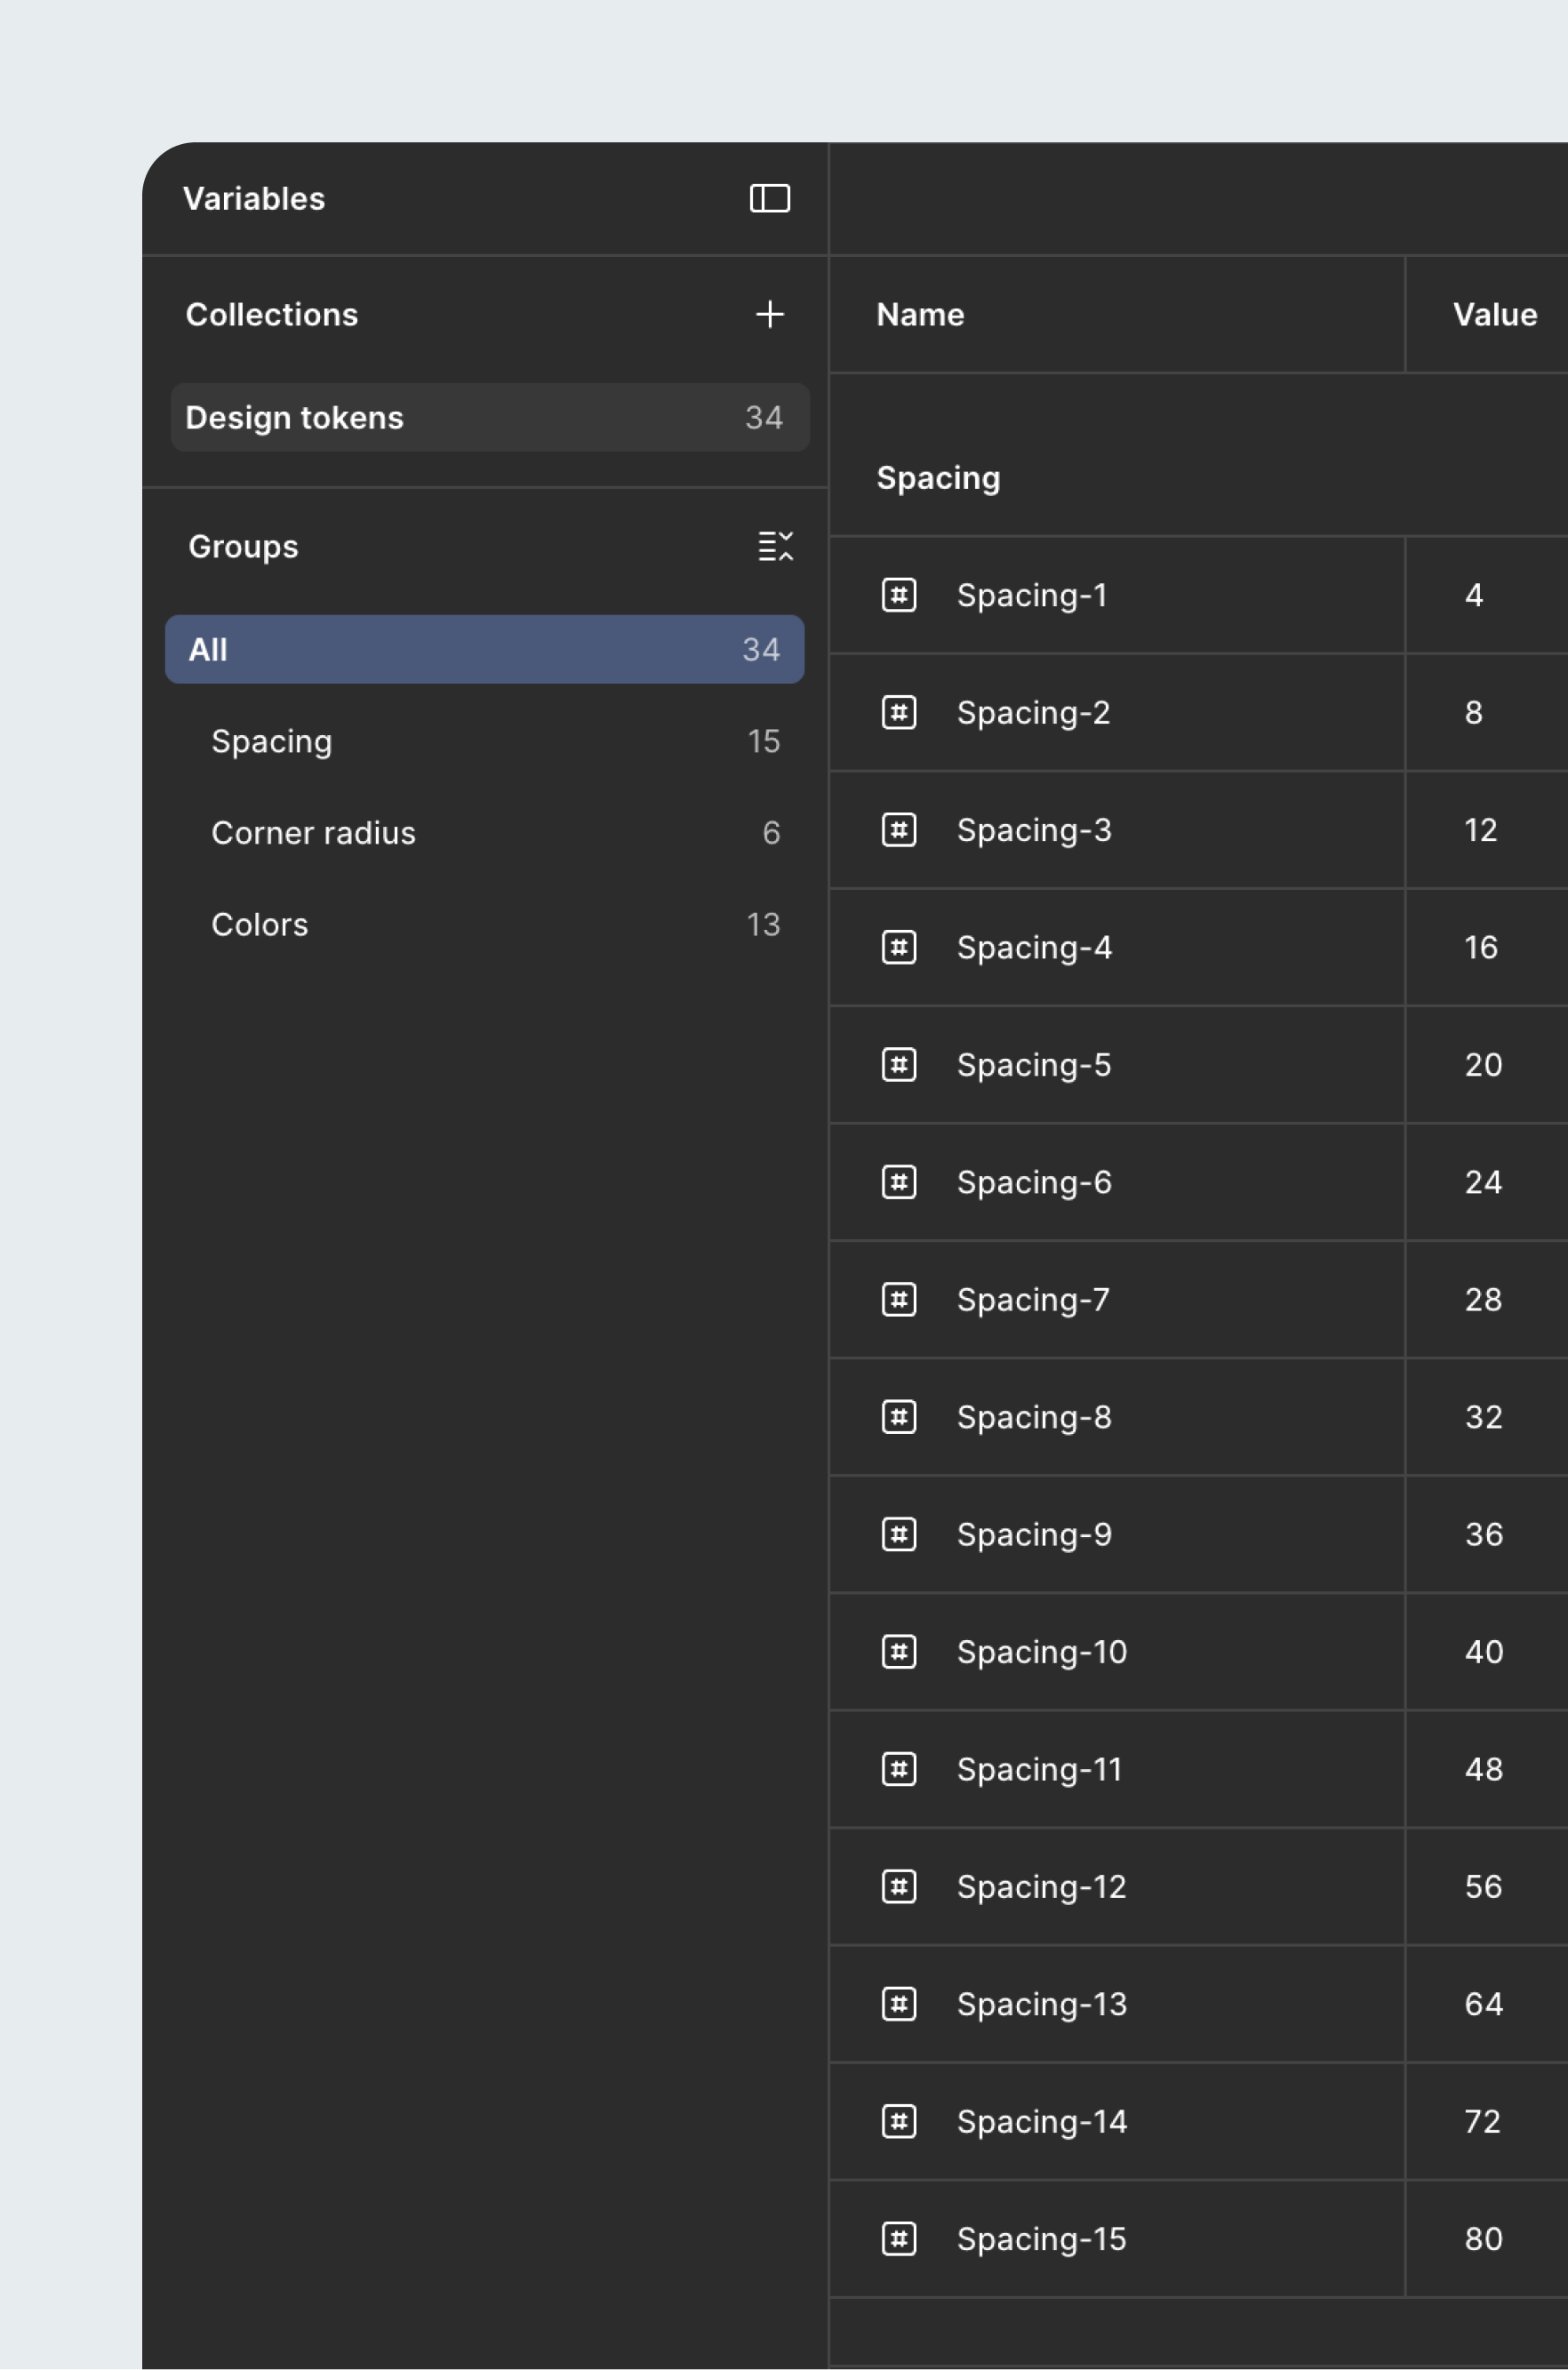
Task: Click number type icon for Spacing-7
Action: (x=898, y=1299)
